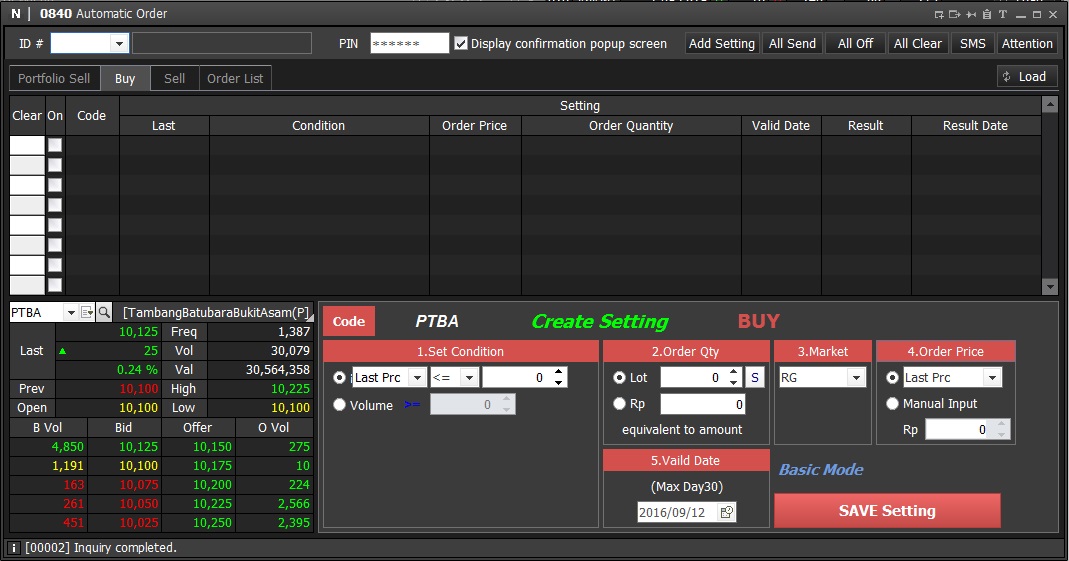Select the Volume condition radio button
The height and width of the screenshot is (561, 1069).
point(340,405)
